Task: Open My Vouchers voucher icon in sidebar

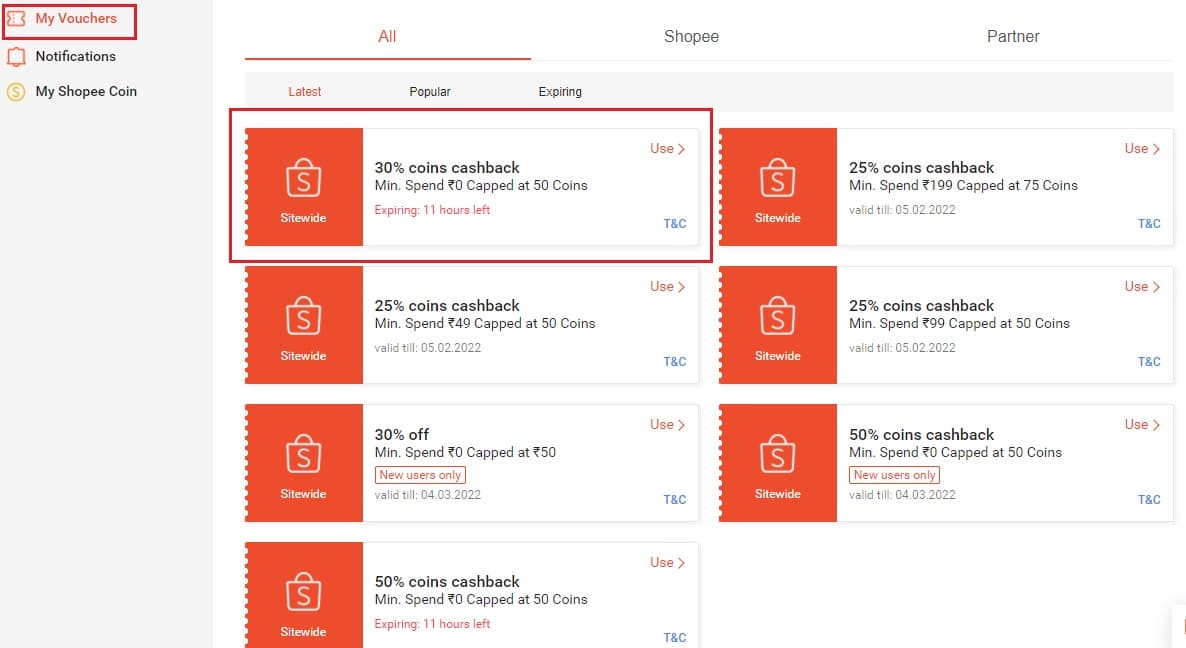Action: pos(16,19)
